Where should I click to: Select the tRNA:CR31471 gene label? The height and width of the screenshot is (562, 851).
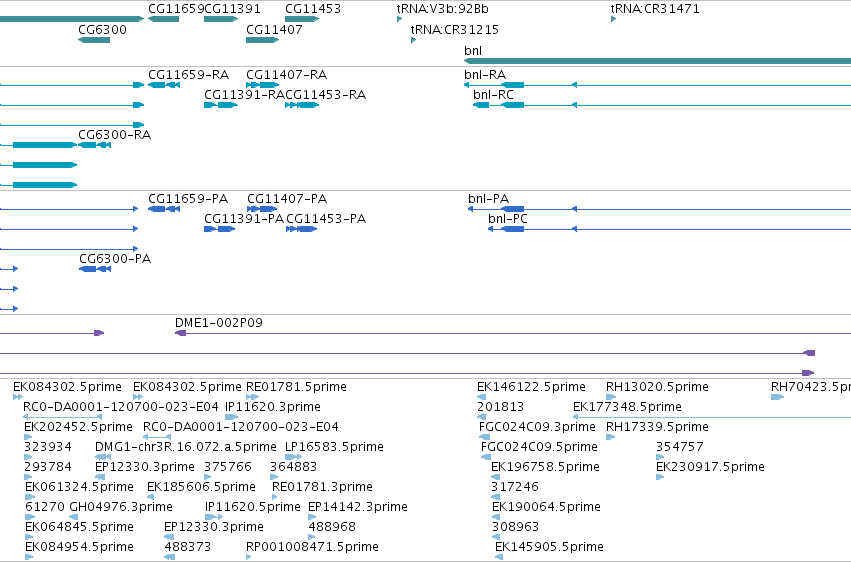coord(655,9)
